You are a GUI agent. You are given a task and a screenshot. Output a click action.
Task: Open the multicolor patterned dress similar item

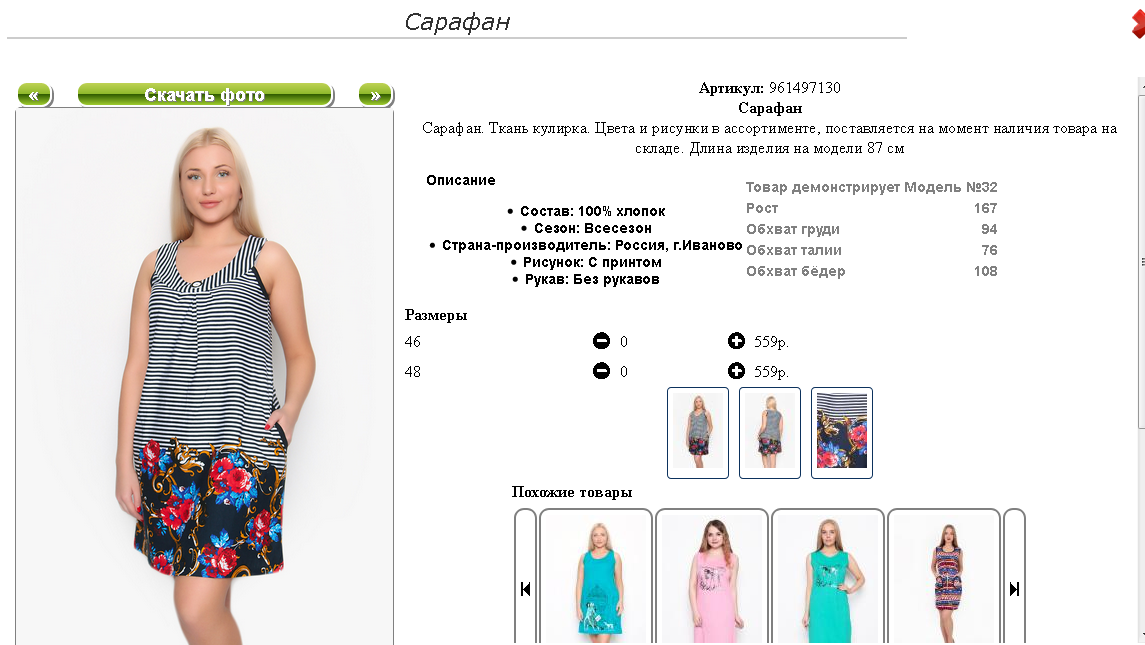click(x=944, y=578)
